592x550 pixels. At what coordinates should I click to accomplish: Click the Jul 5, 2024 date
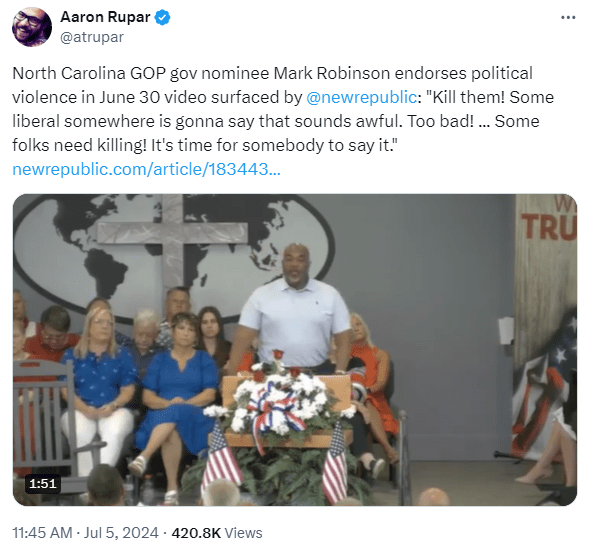click(121, 533)
